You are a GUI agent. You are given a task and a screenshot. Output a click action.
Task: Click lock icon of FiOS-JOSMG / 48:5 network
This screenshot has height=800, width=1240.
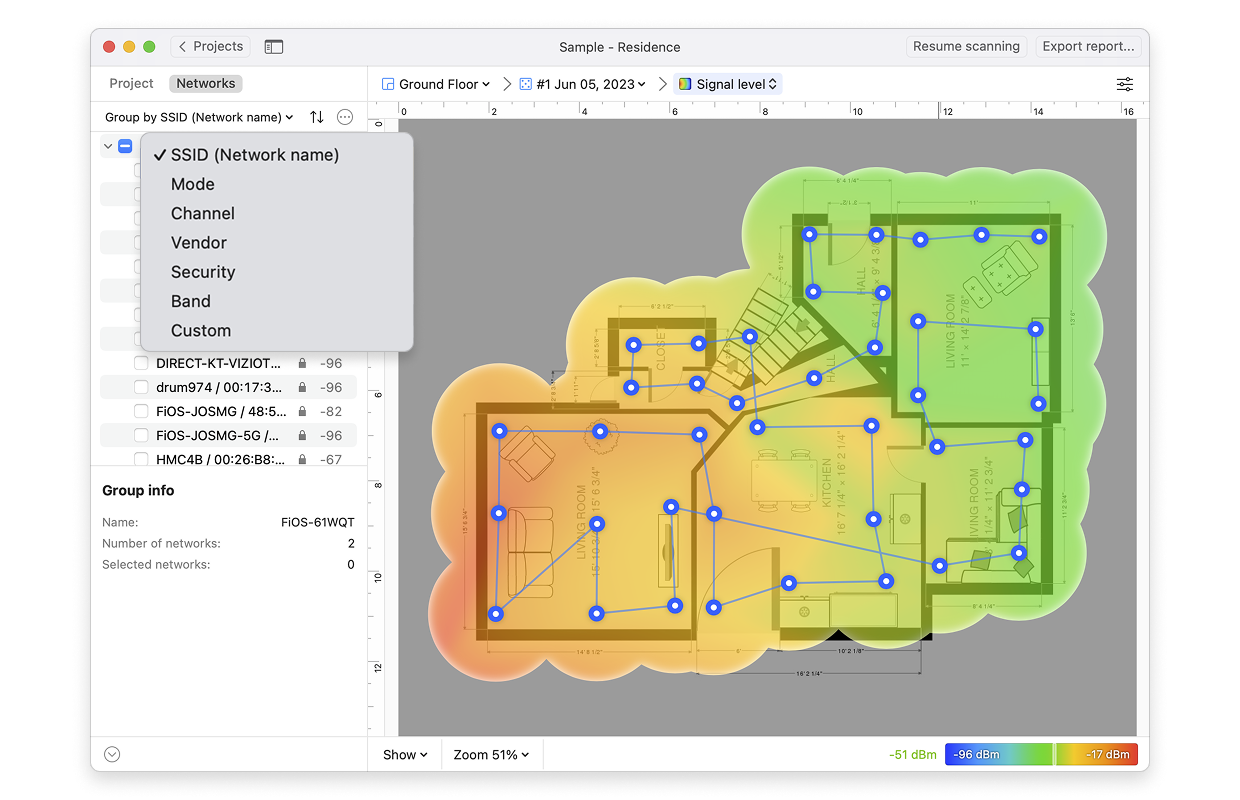[x=302, y=411]
